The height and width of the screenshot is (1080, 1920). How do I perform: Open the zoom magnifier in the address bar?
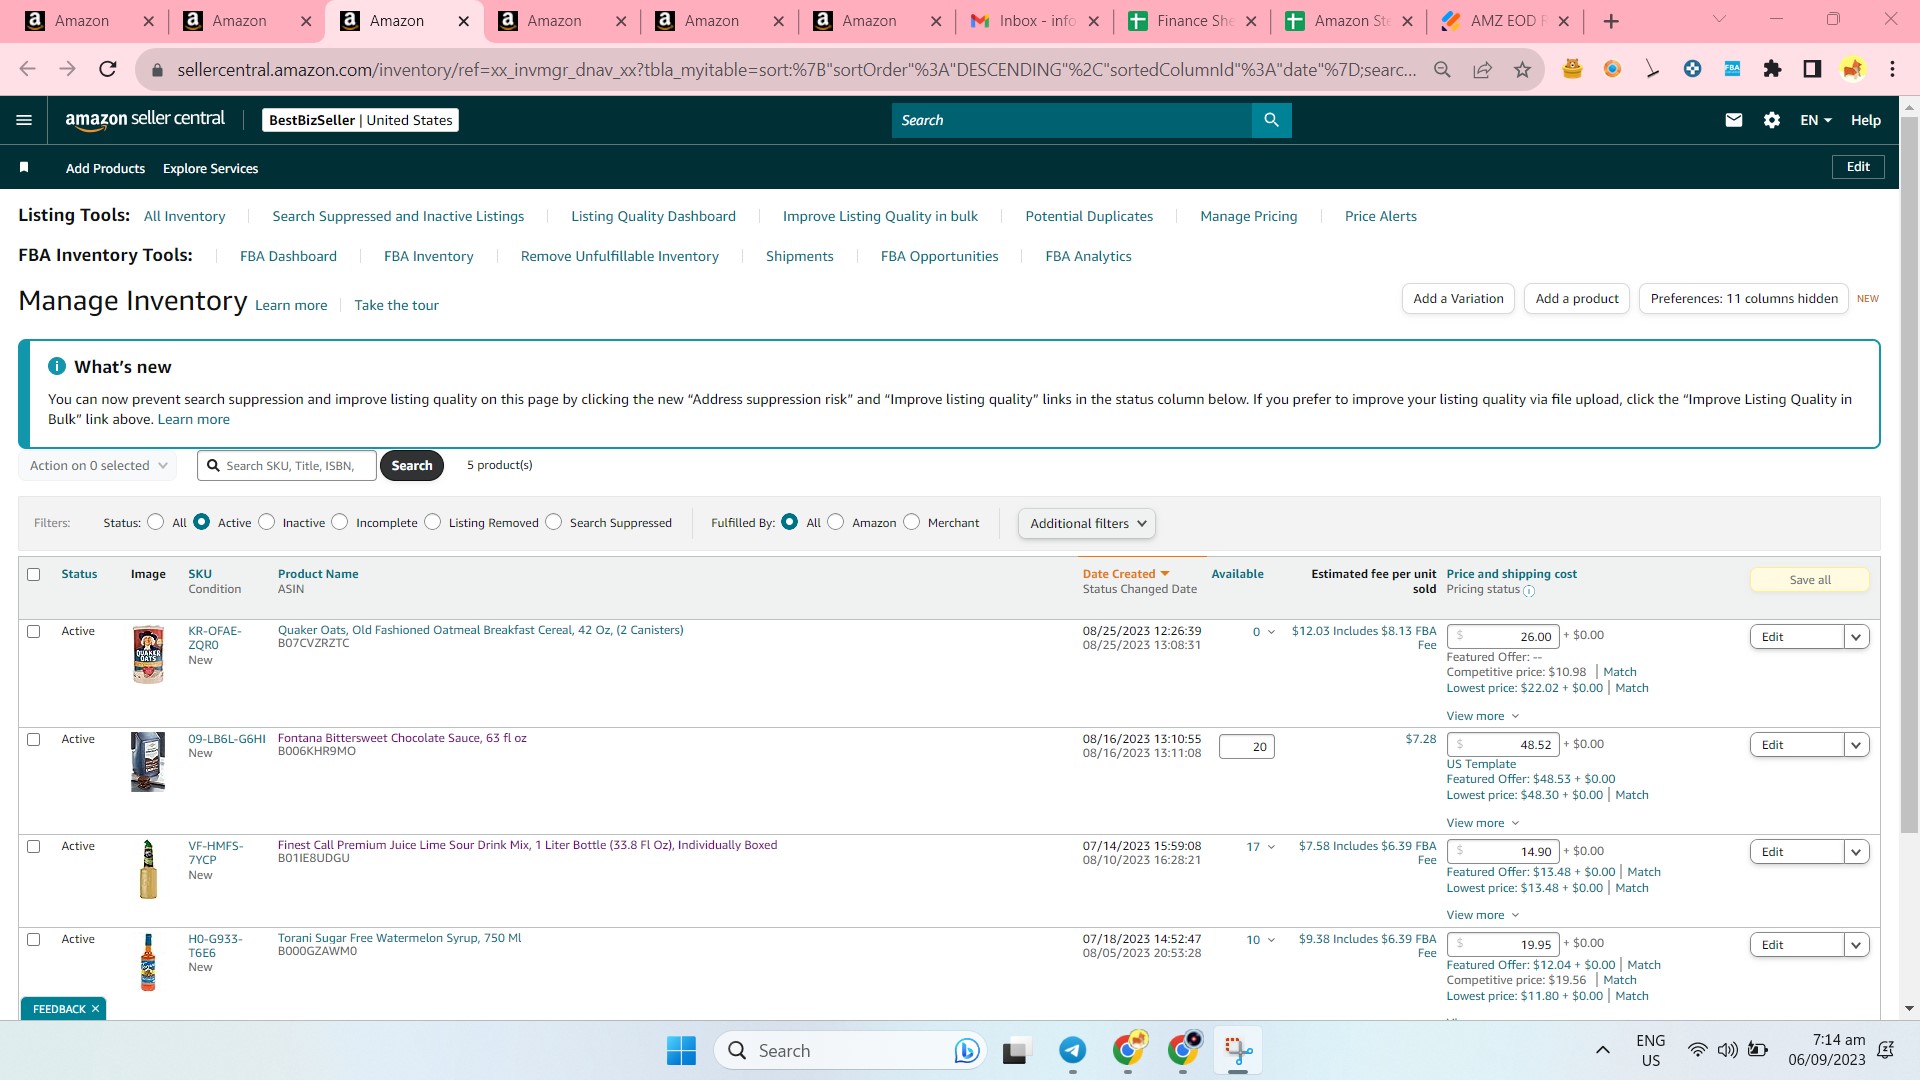point(1442,69)
